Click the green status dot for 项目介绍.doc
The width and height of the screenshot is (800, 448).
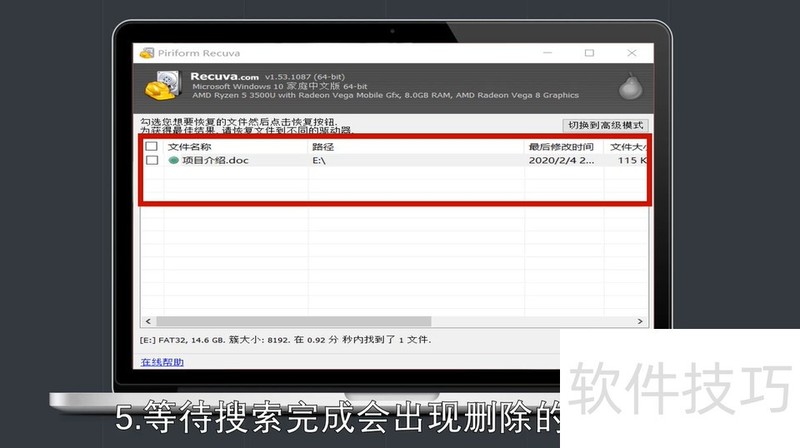173,160
